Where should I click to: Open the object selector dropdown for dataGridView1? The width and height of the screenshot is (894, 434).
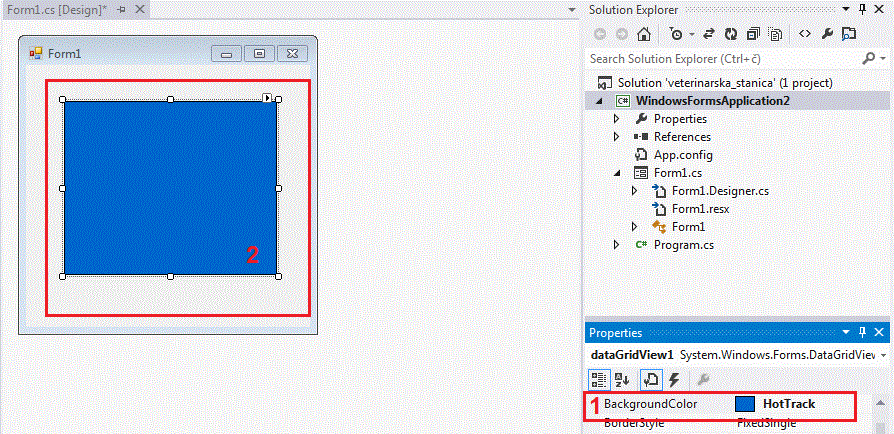(x=883, y=355)
